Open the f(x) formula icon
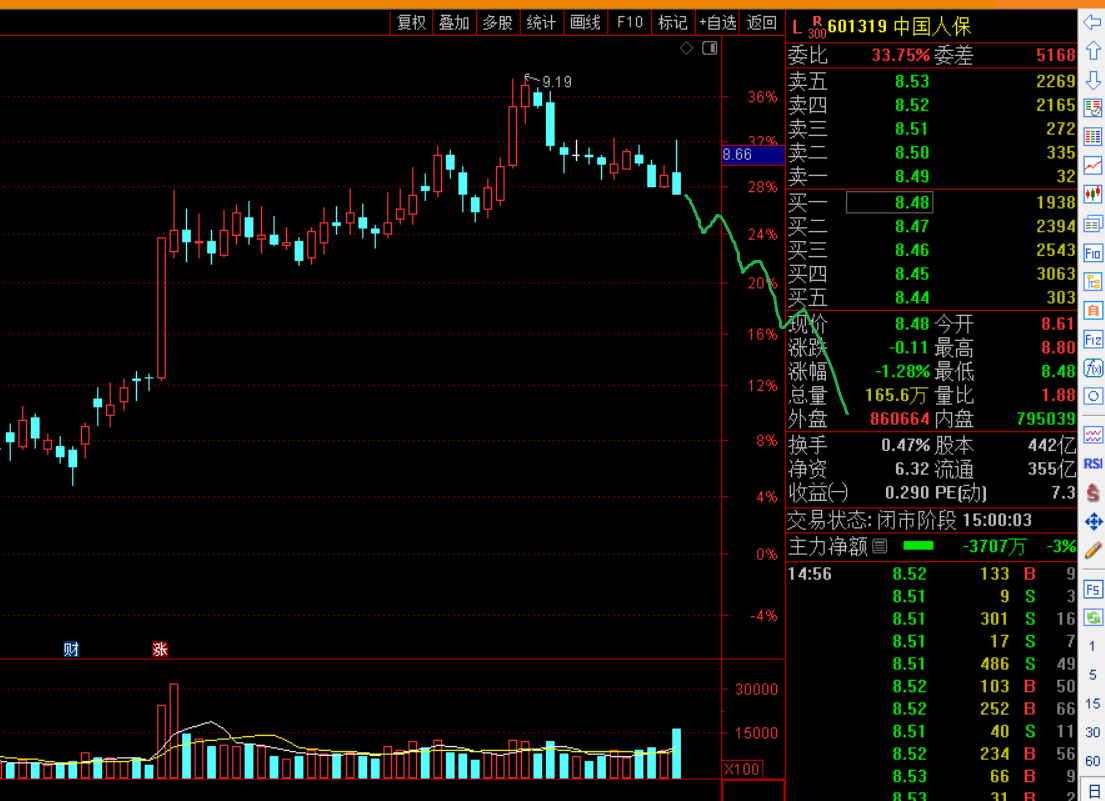 click(x=1093, y=368)
